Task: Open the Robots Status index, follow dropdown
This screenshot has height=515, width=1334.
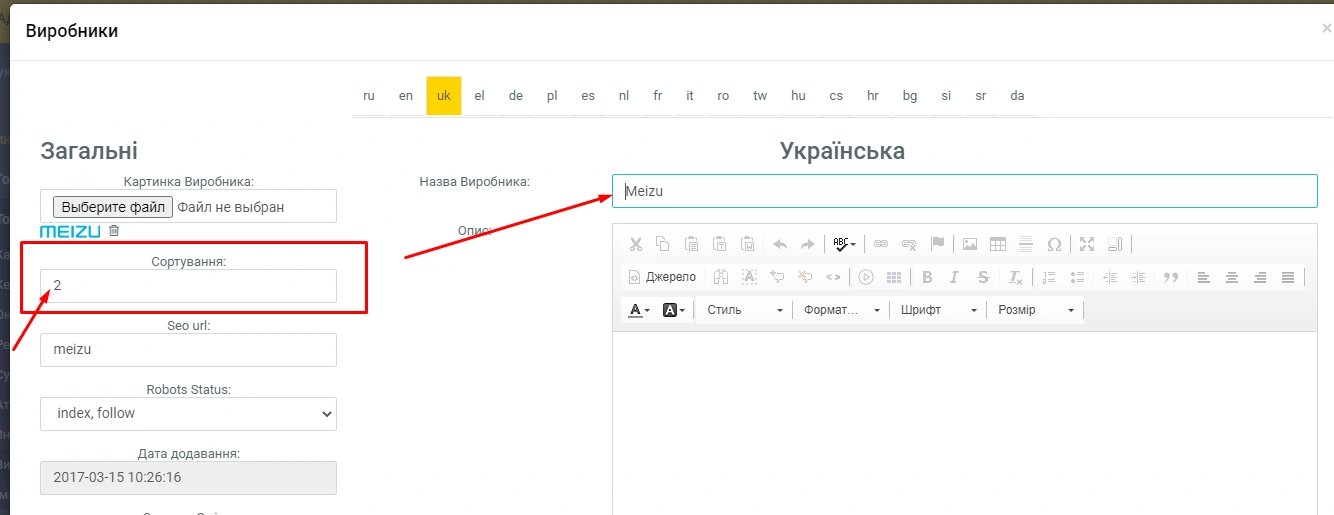Action: coord(189,413)
